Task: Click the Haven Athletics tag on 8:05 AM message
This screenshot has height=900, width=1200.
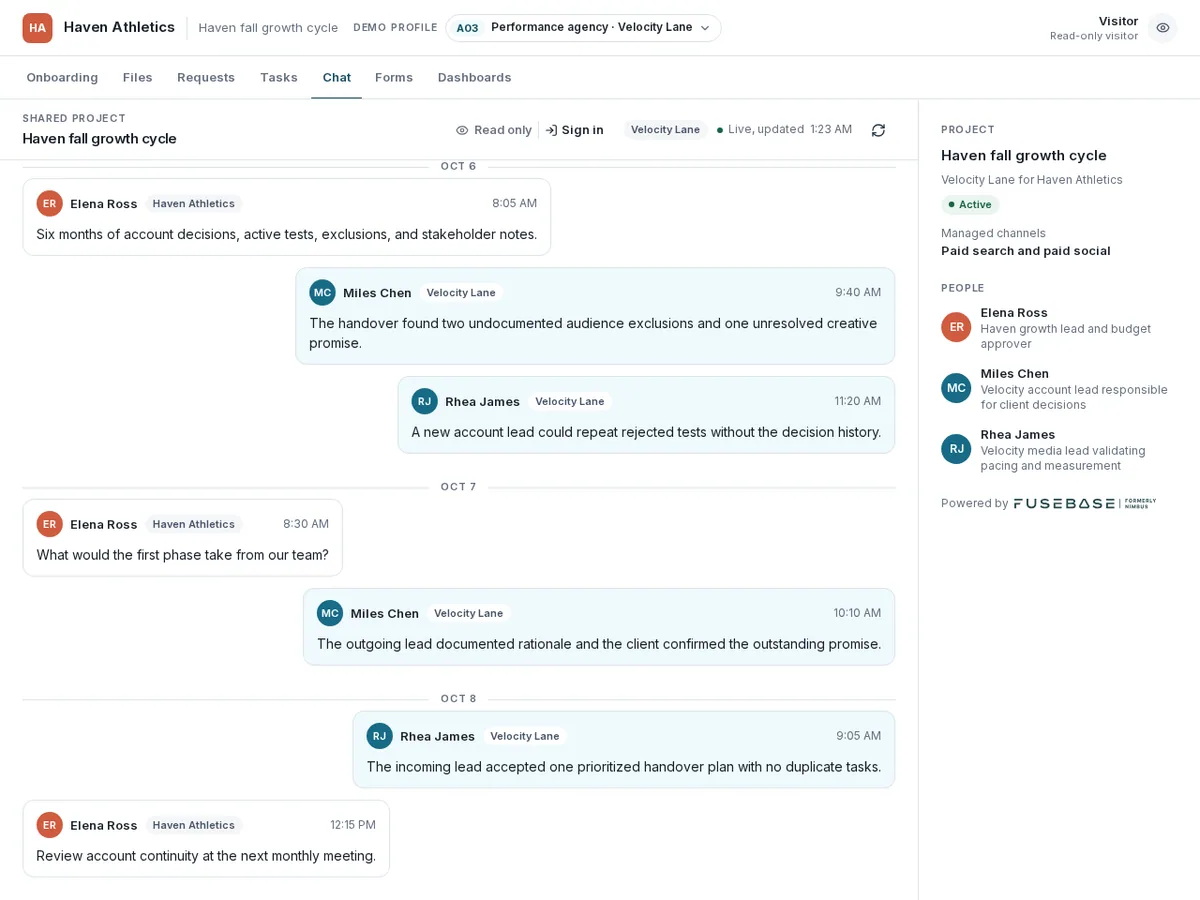Action: click(x=194, y=204)
